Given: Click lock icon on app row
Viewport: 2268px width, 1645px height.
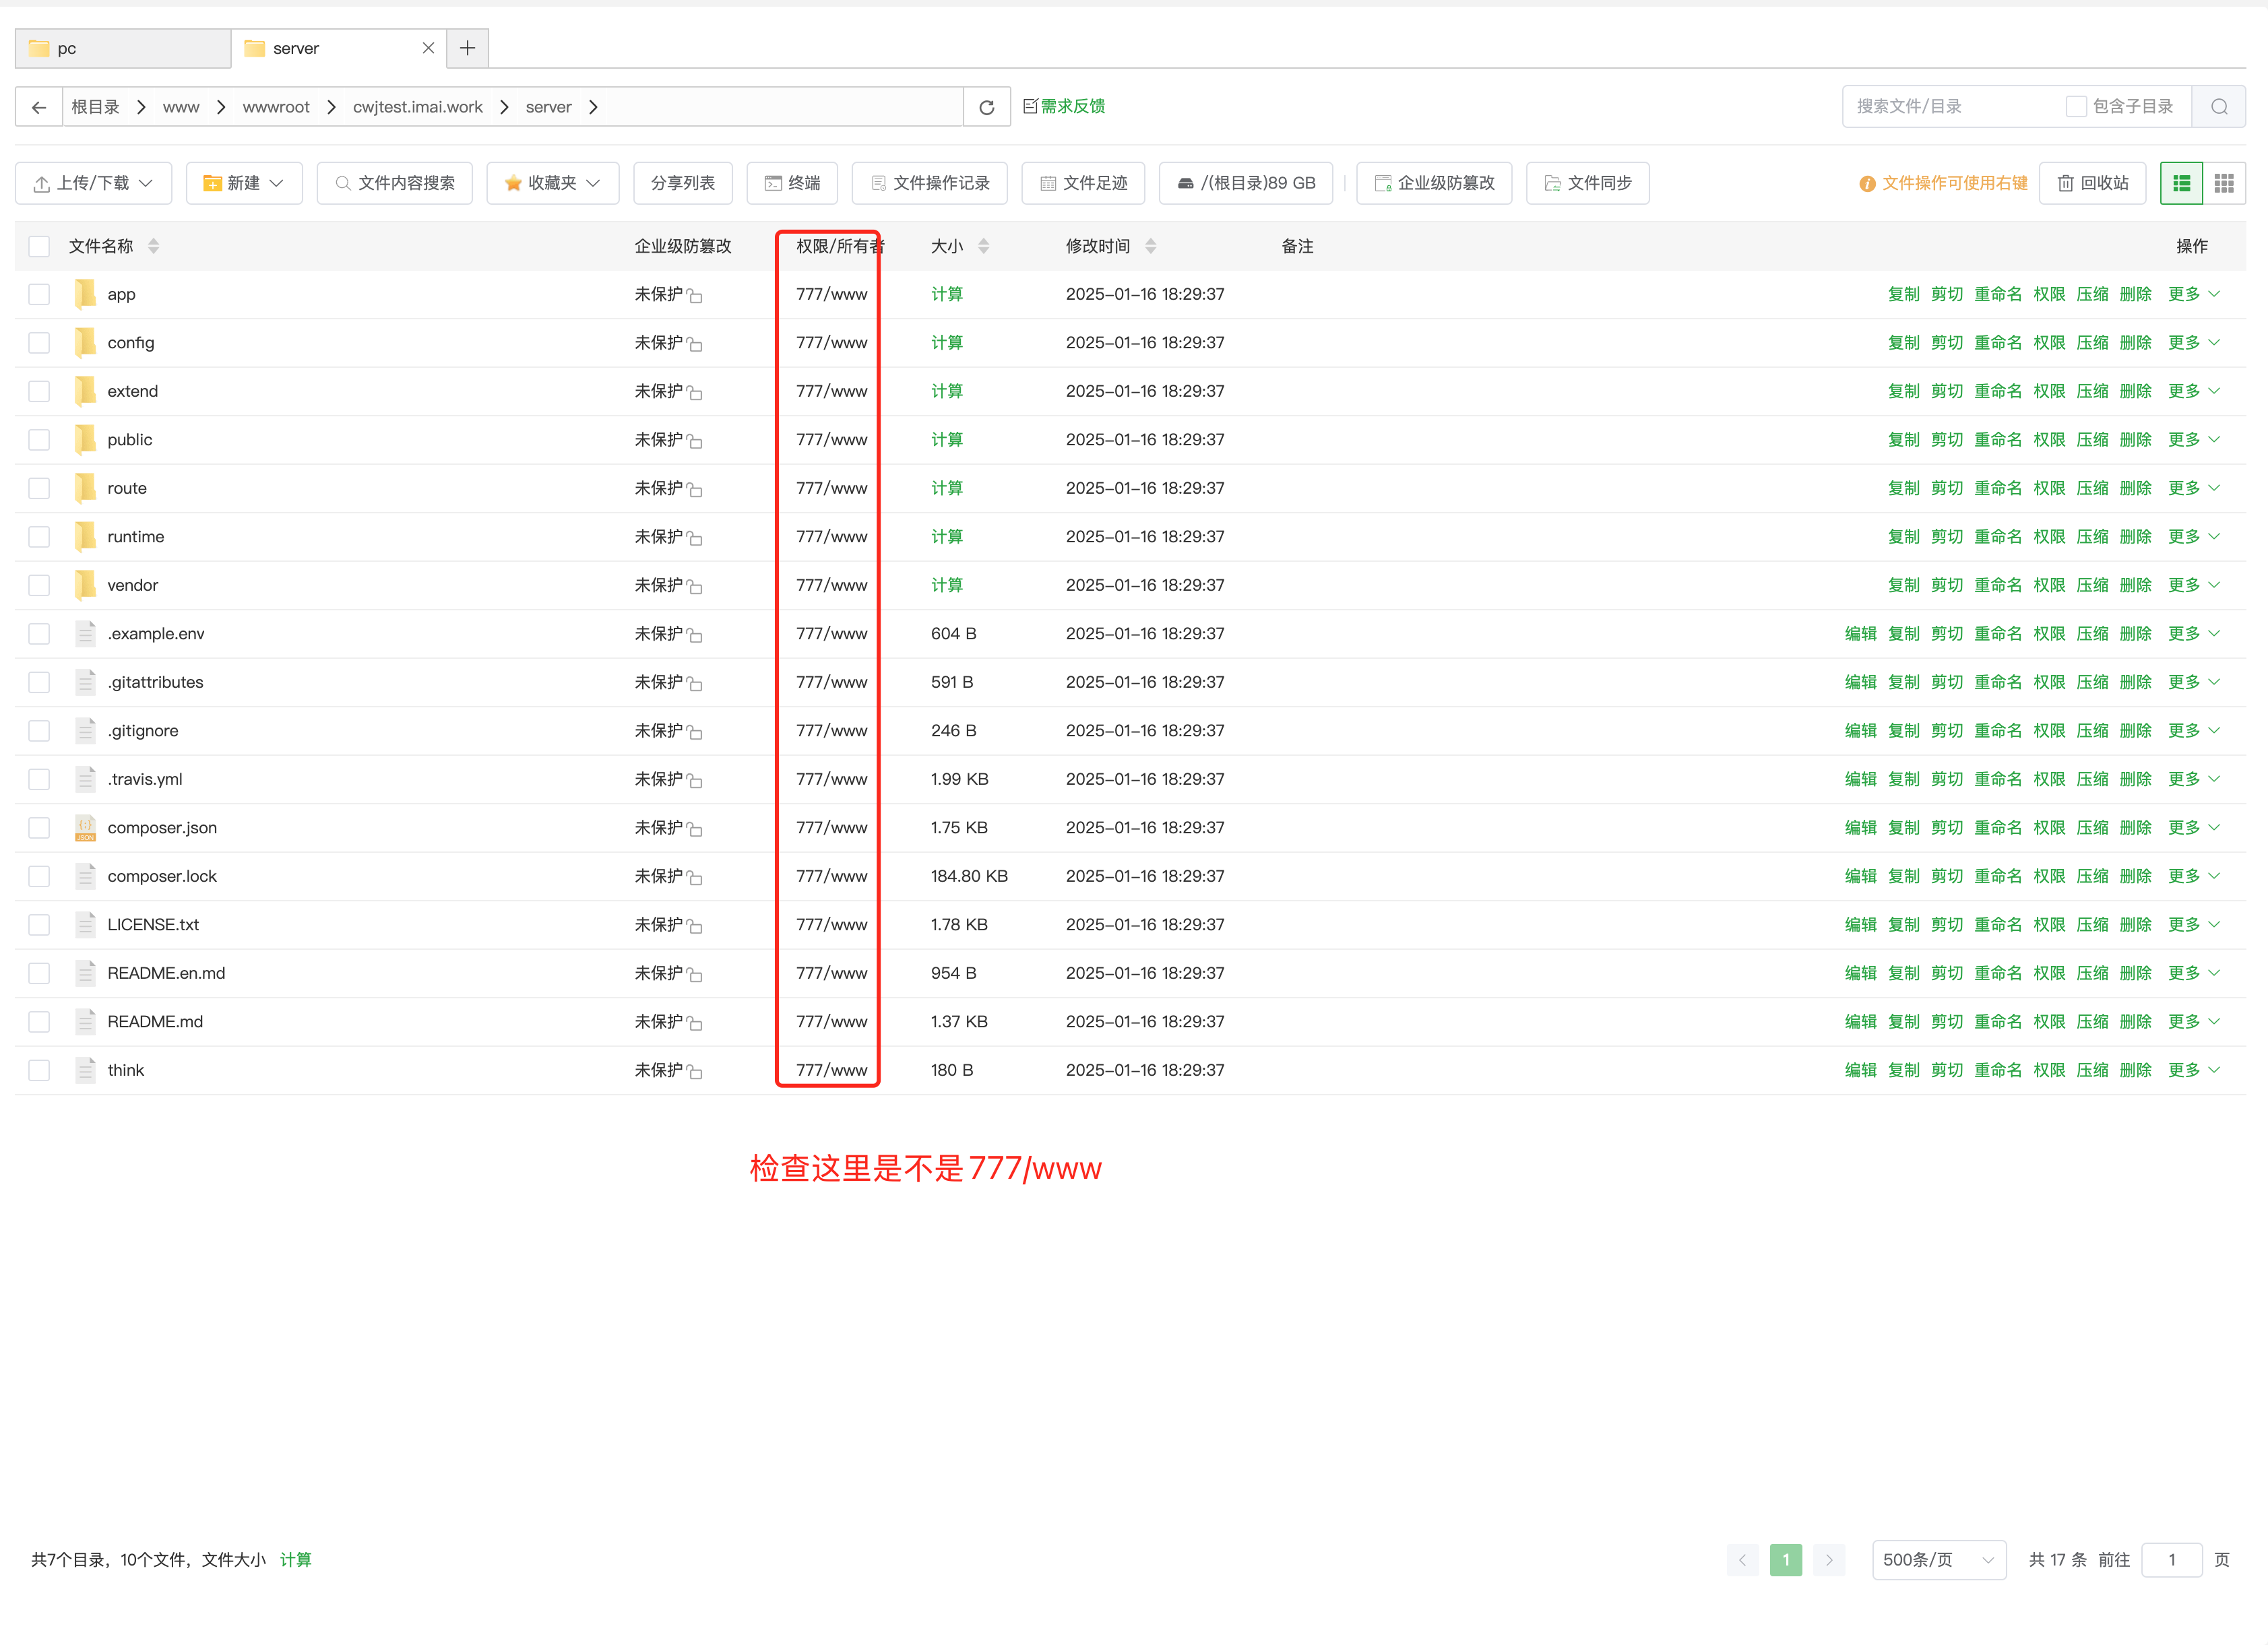Looking at the screenshot, I should click(695, 296).
